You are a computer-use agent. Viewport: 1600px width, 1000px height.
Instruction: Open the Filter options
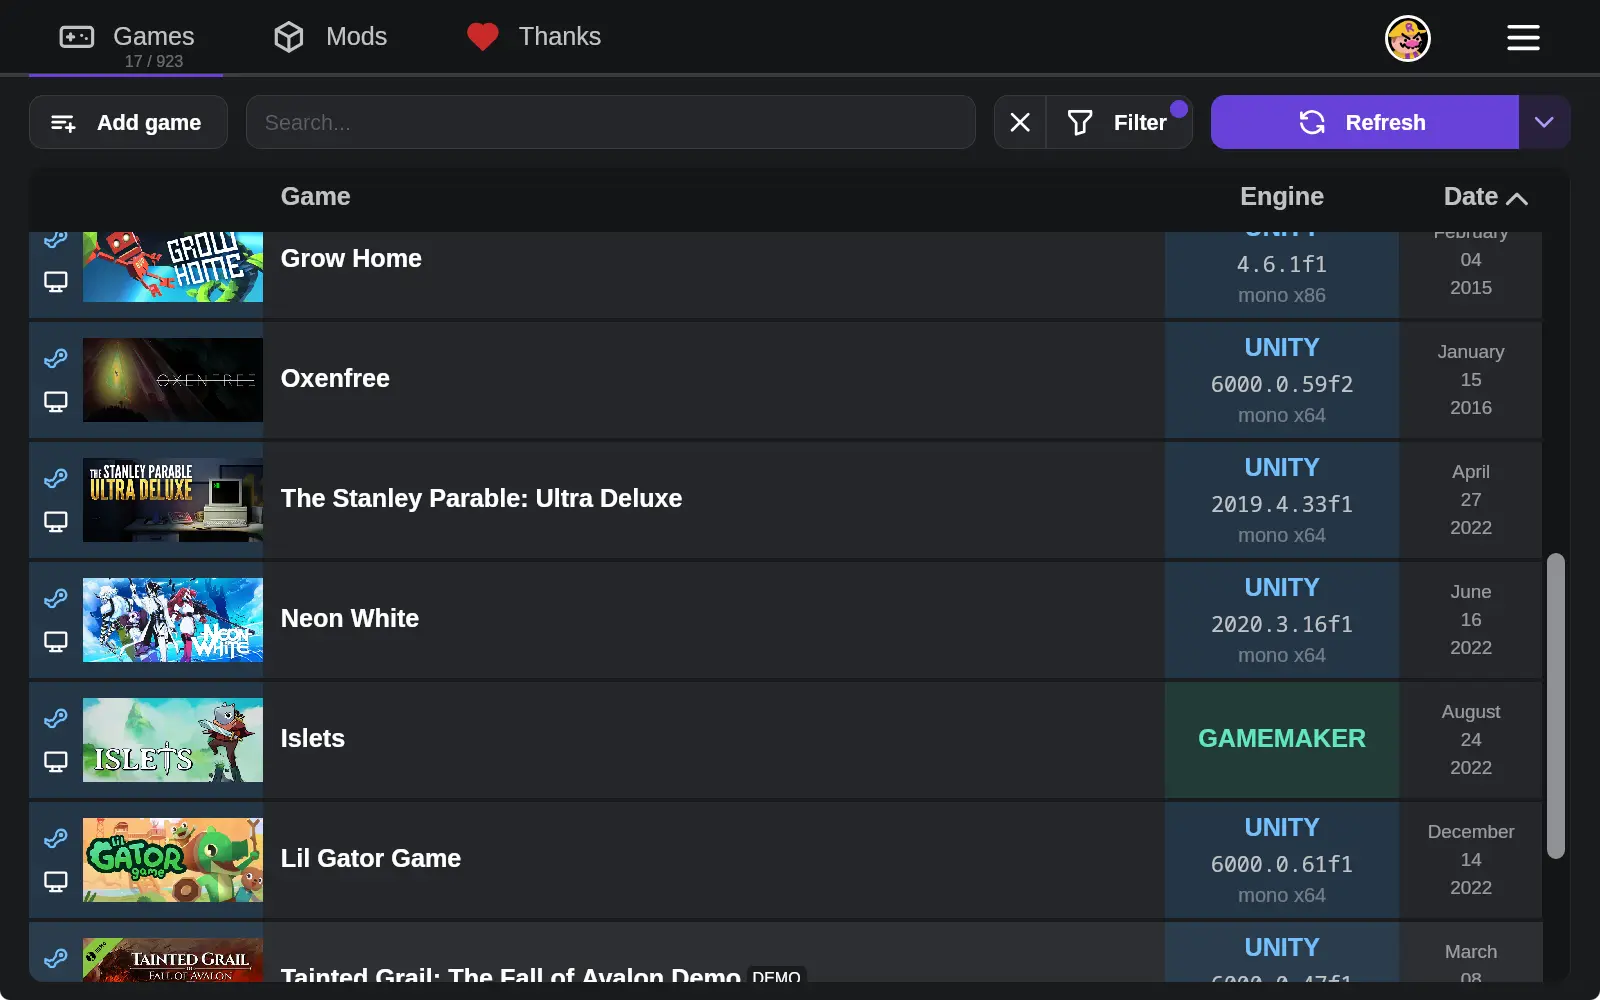tap(1119, 122)
